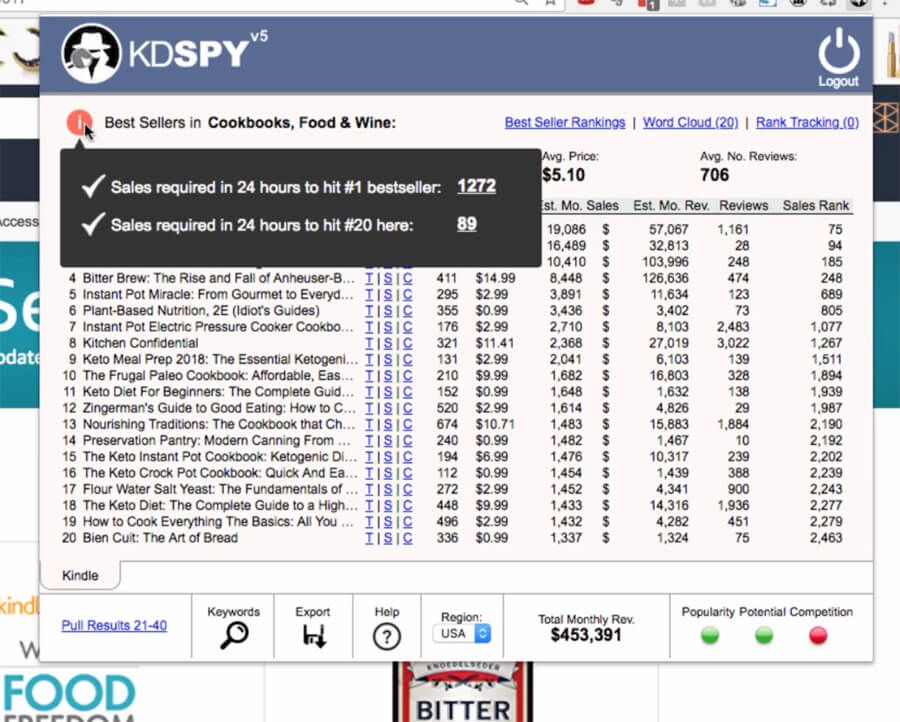
Task: Click C link for Preservation Pantry row
Action: tap(407, 440)
